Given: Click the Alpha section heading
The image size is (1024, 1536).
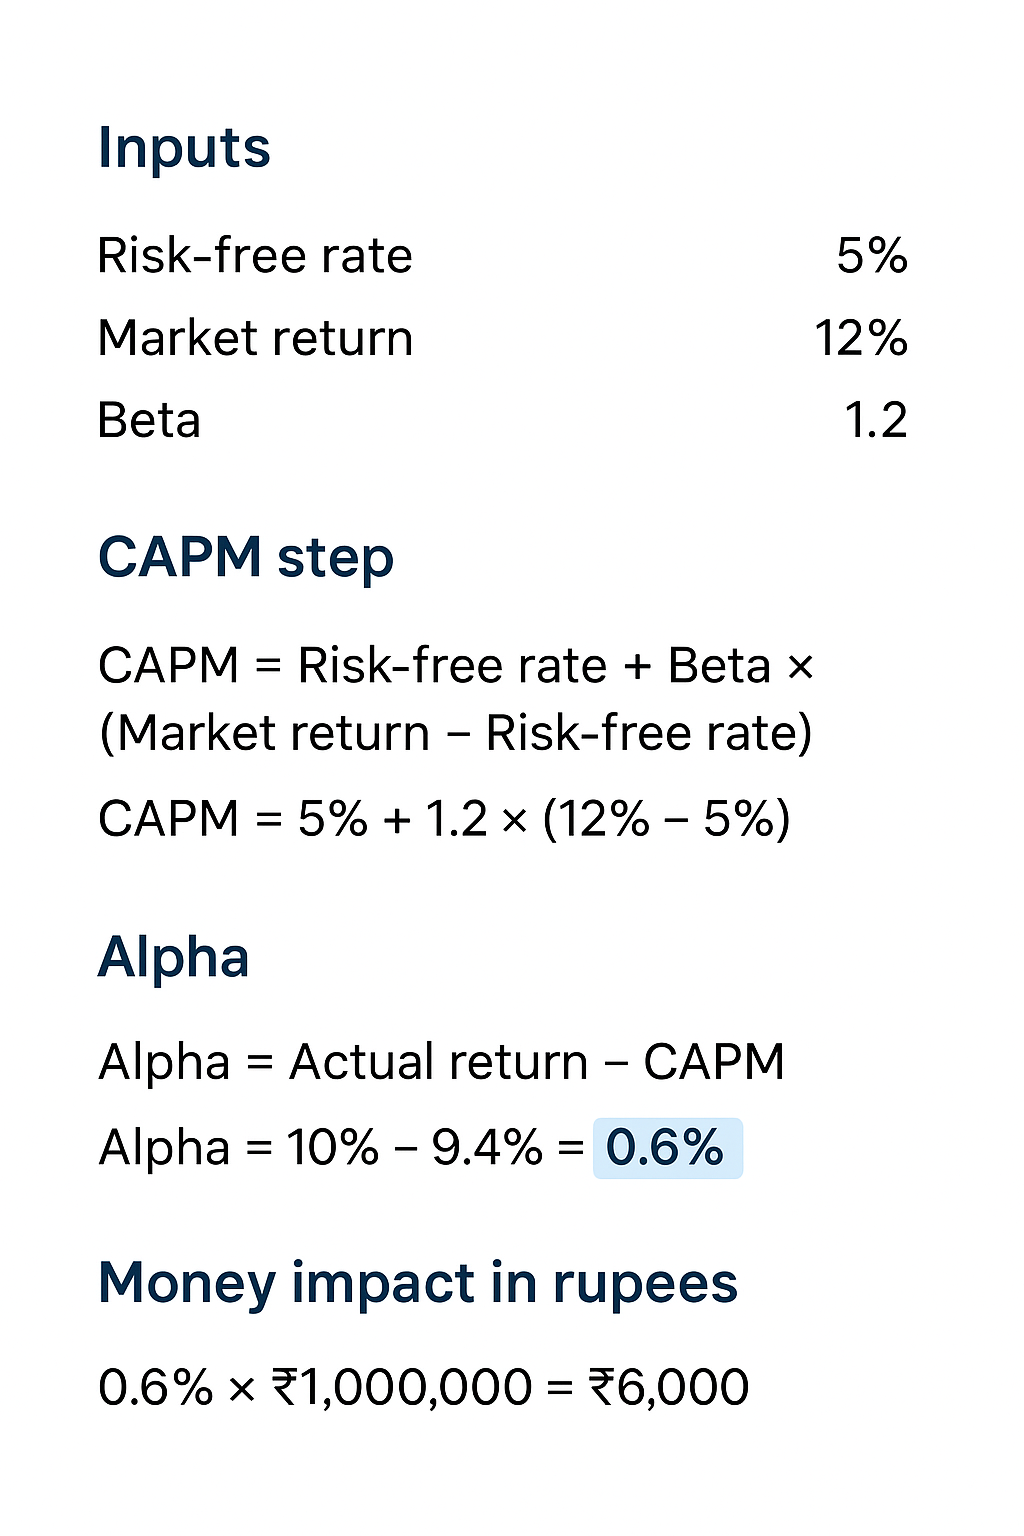Looking at the screenshot, I should point(173,958).
